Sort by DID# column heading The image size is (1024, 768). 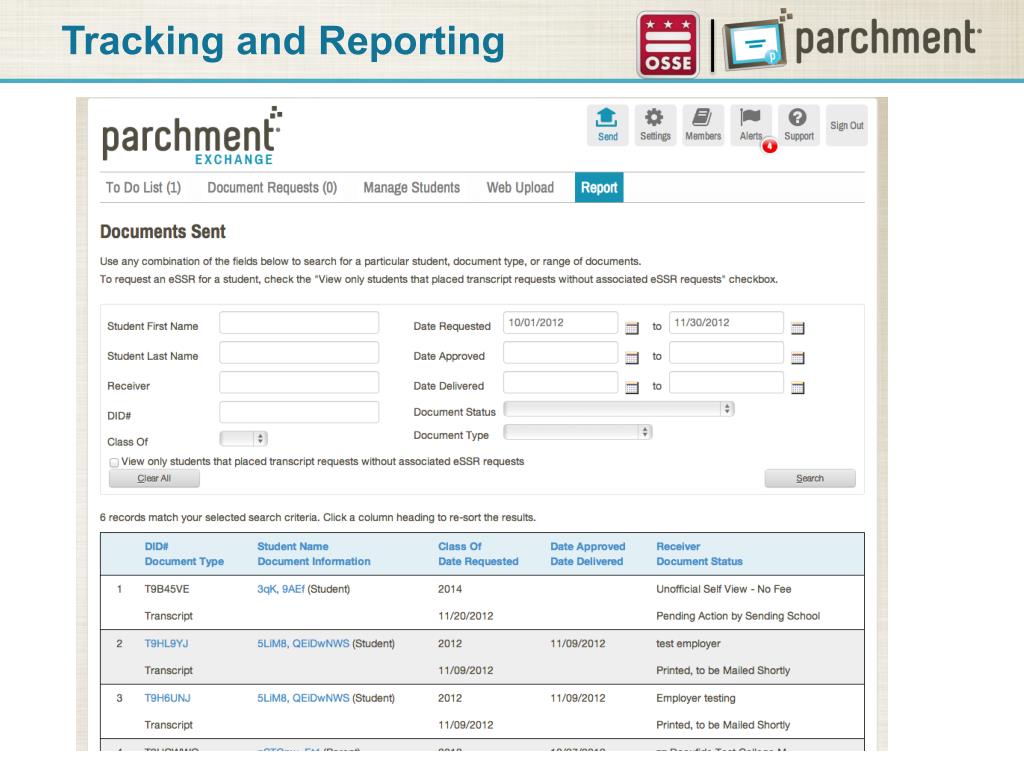(157, 547)
